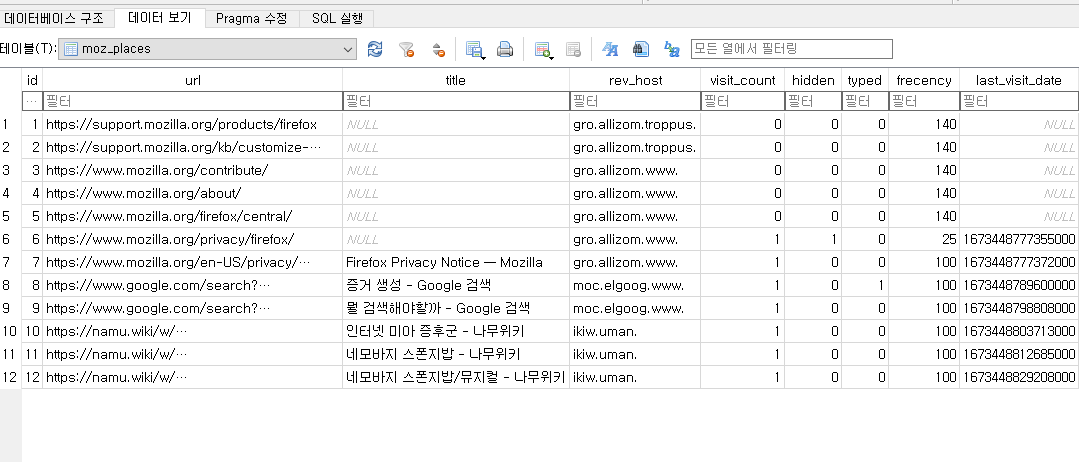Viewport: 1079px width, 462px height.
Task: Select last_visit_date 1673448777372000
Action: 1019,262
